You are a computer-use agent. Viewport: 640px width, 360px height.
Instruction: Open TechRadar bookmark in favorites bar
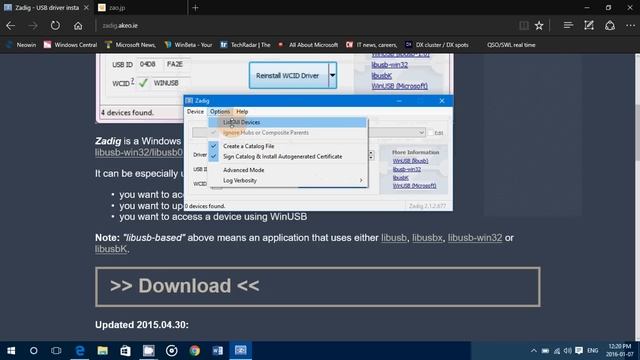click(246, 45)
